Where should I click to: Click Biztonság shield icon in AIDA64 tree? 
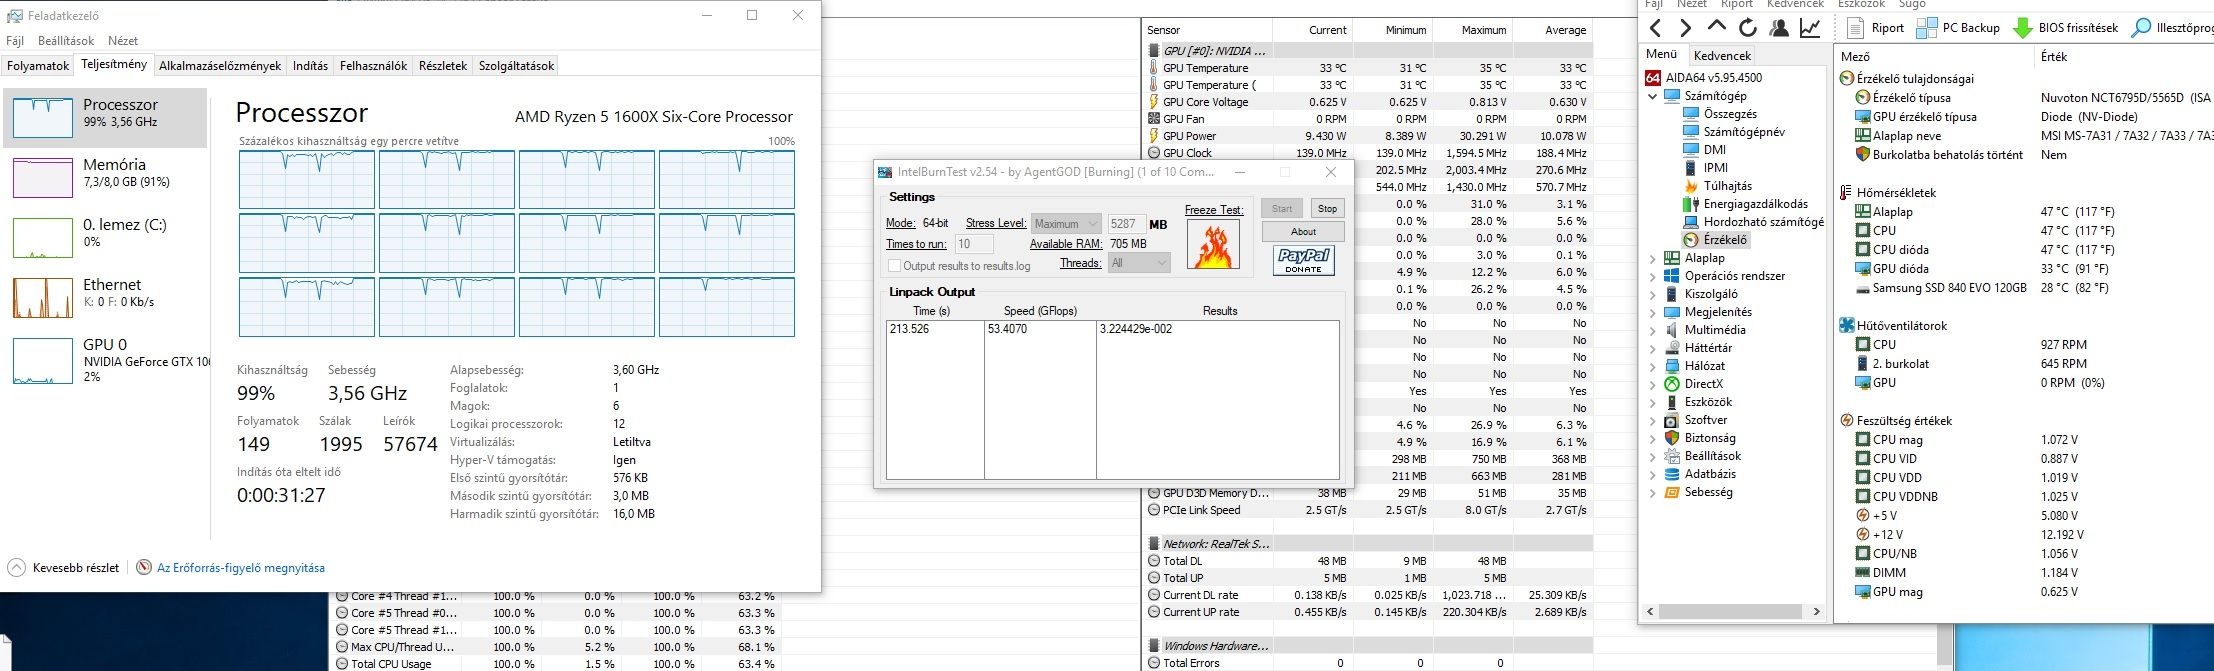[1672, 438]
